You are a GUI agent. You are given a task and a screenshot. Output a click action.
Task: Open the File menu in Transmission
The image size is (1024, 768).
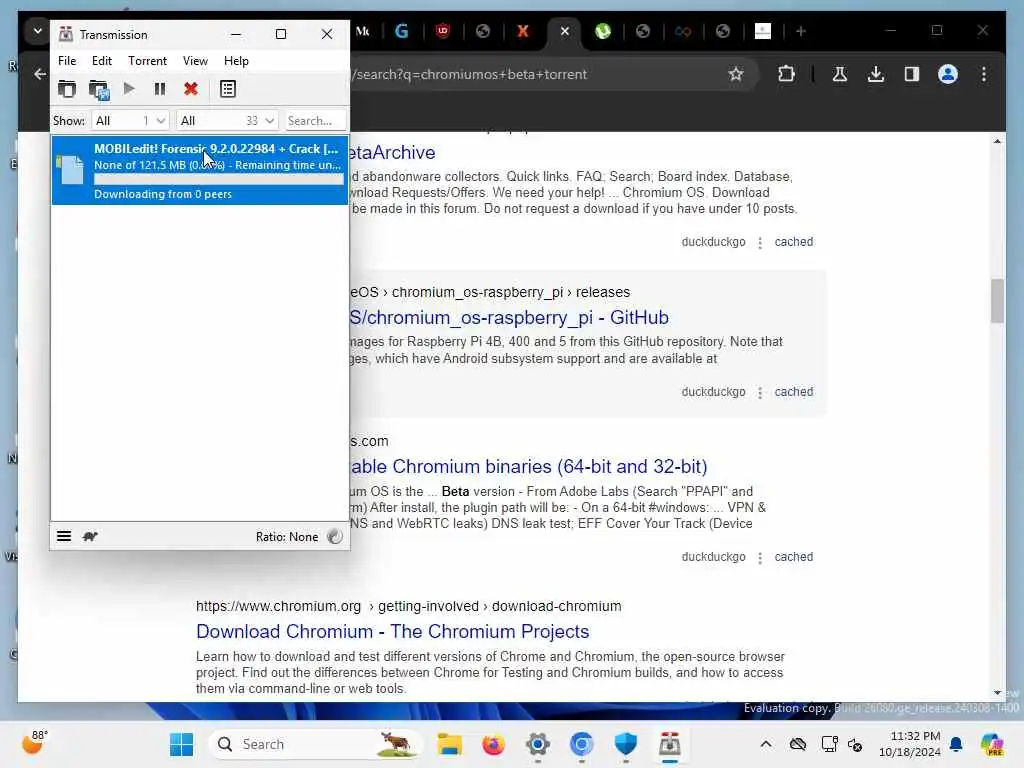(67, 61)
